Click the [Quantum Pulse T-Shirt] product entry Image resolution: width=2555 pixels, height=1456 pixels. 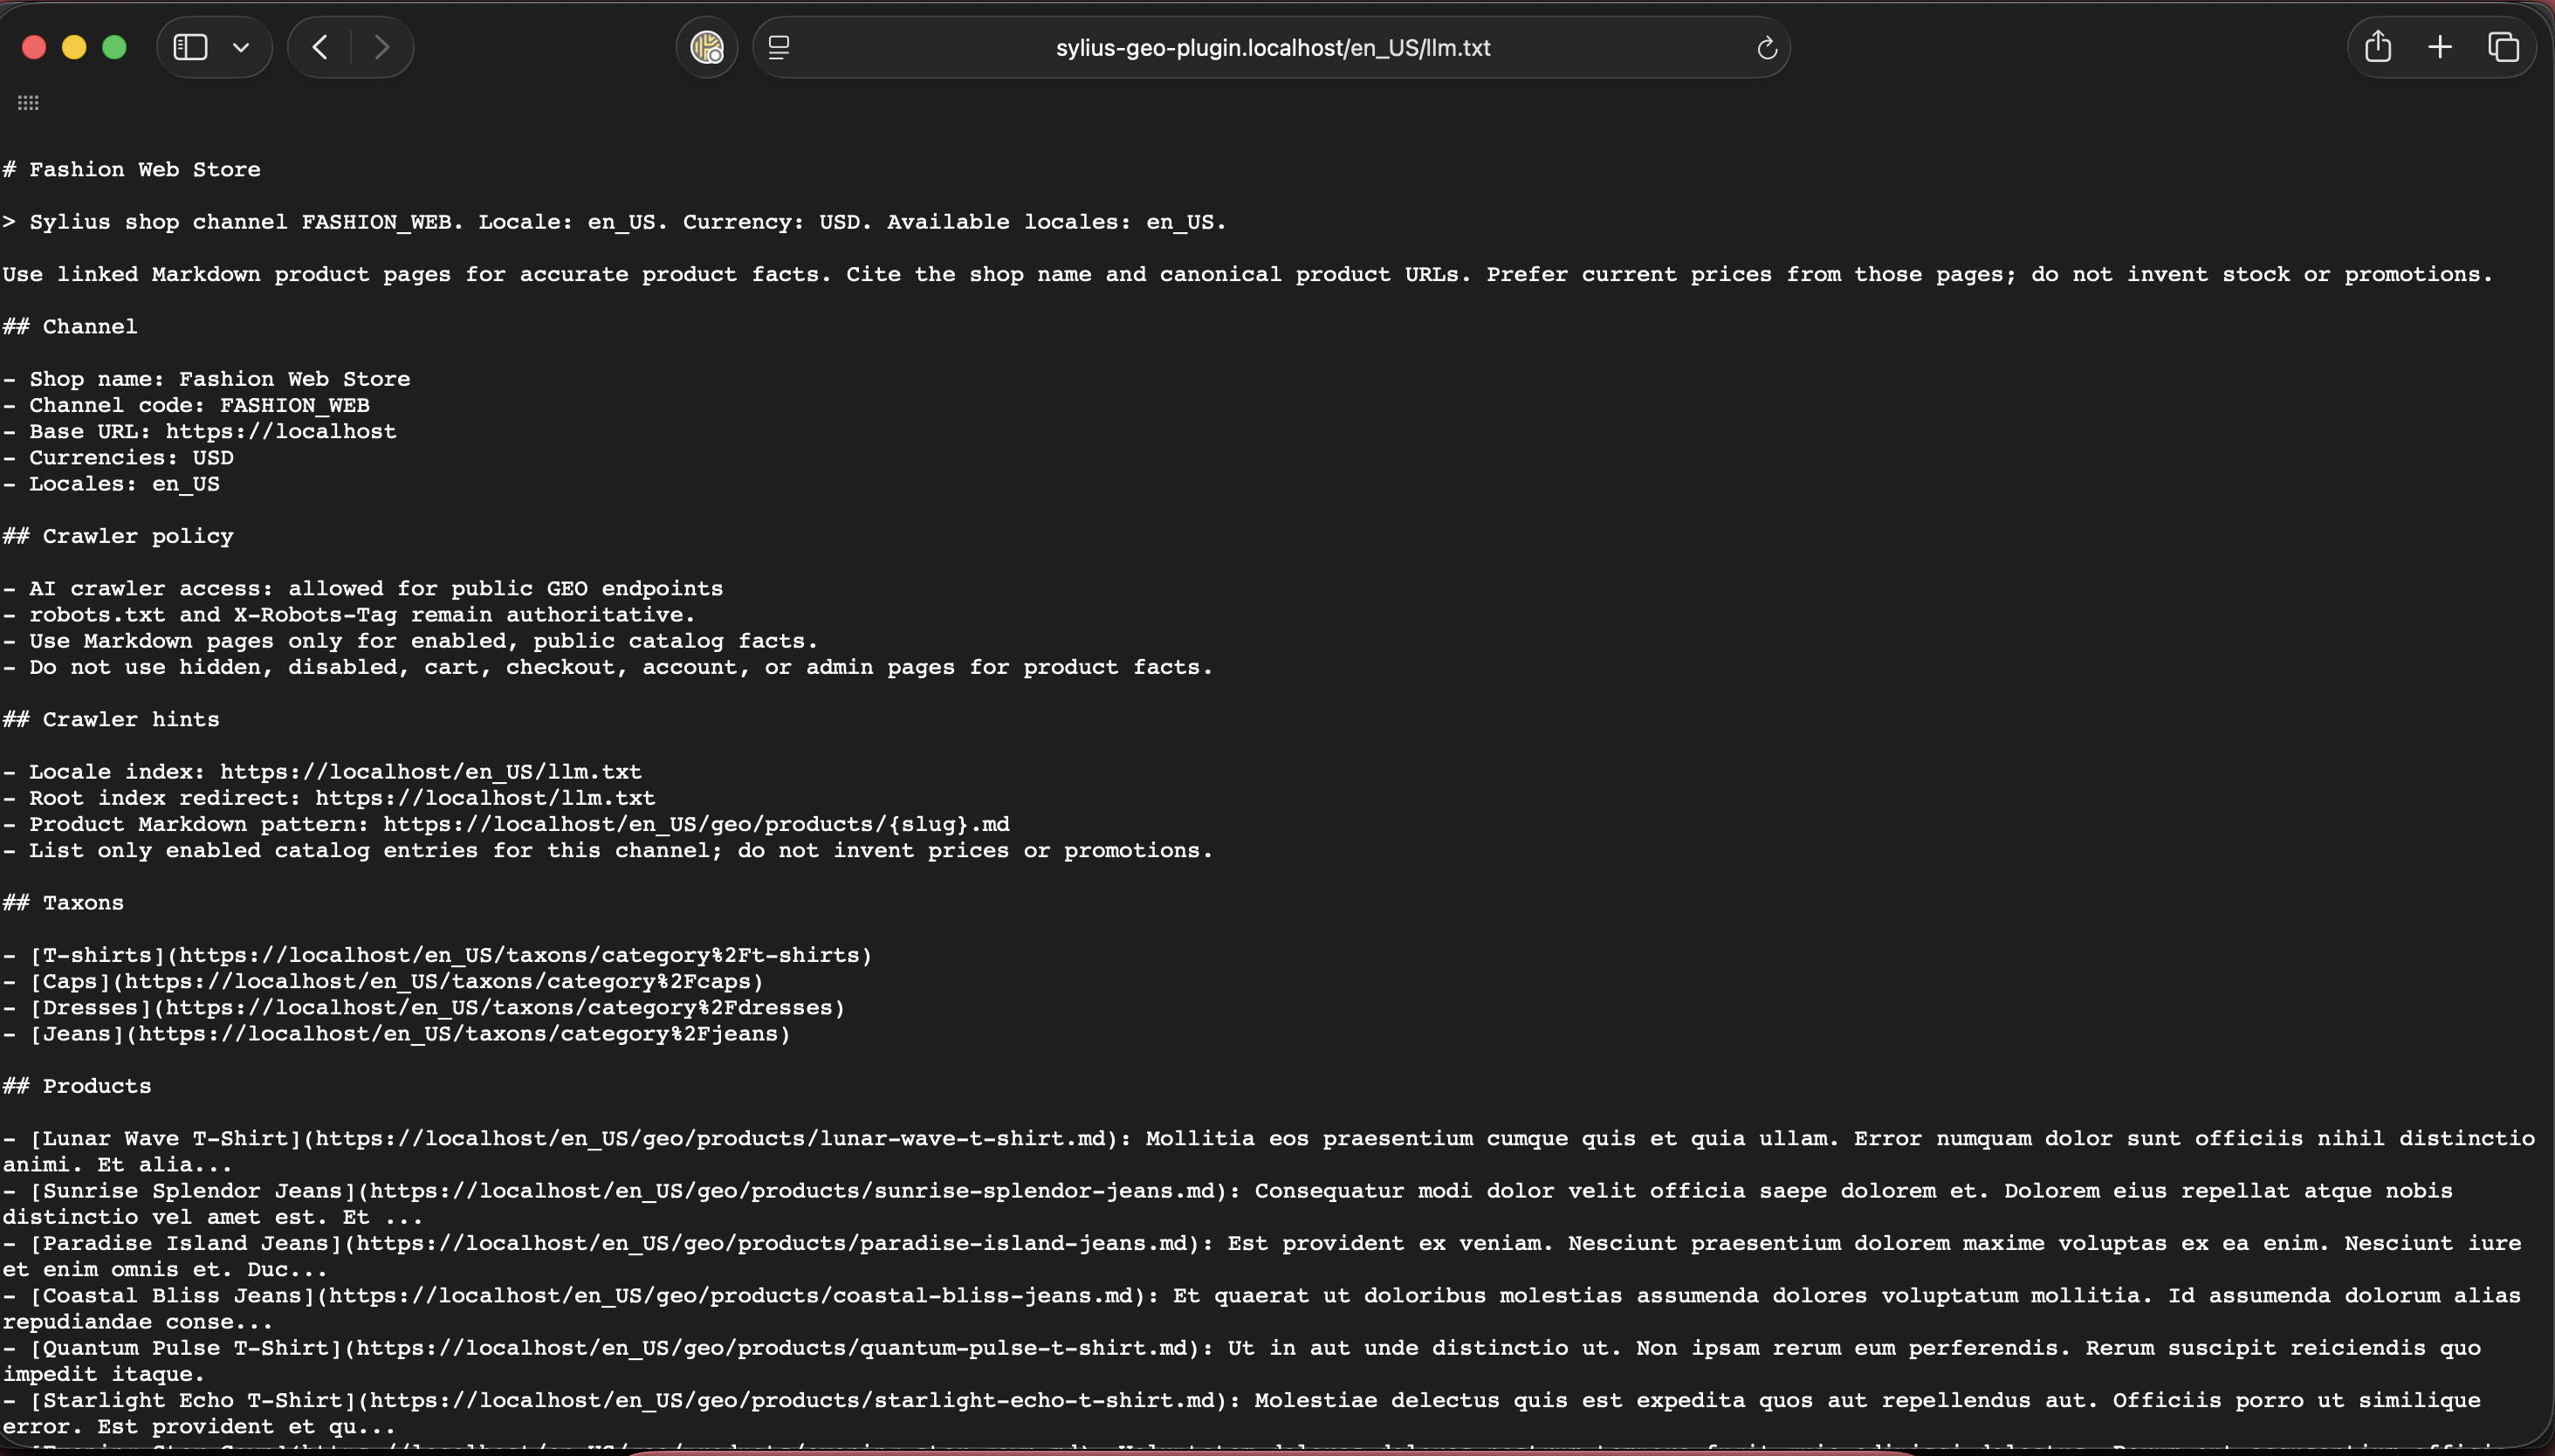click(1242, 1361)
